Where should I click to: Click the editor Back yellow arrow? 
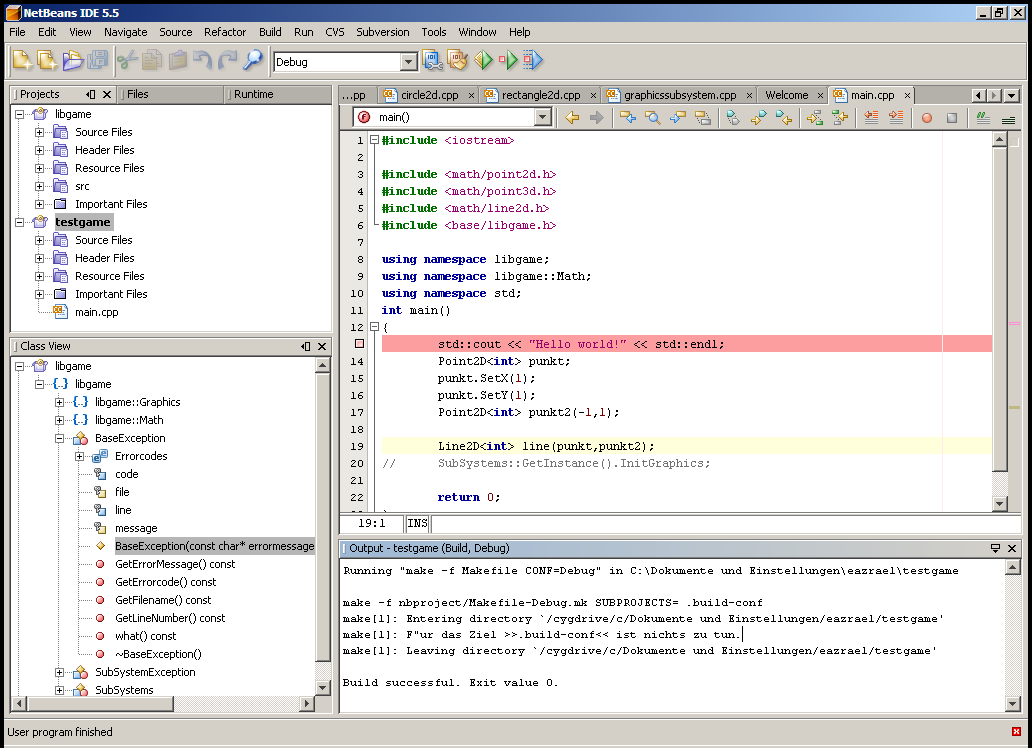(x=572, y=118)
